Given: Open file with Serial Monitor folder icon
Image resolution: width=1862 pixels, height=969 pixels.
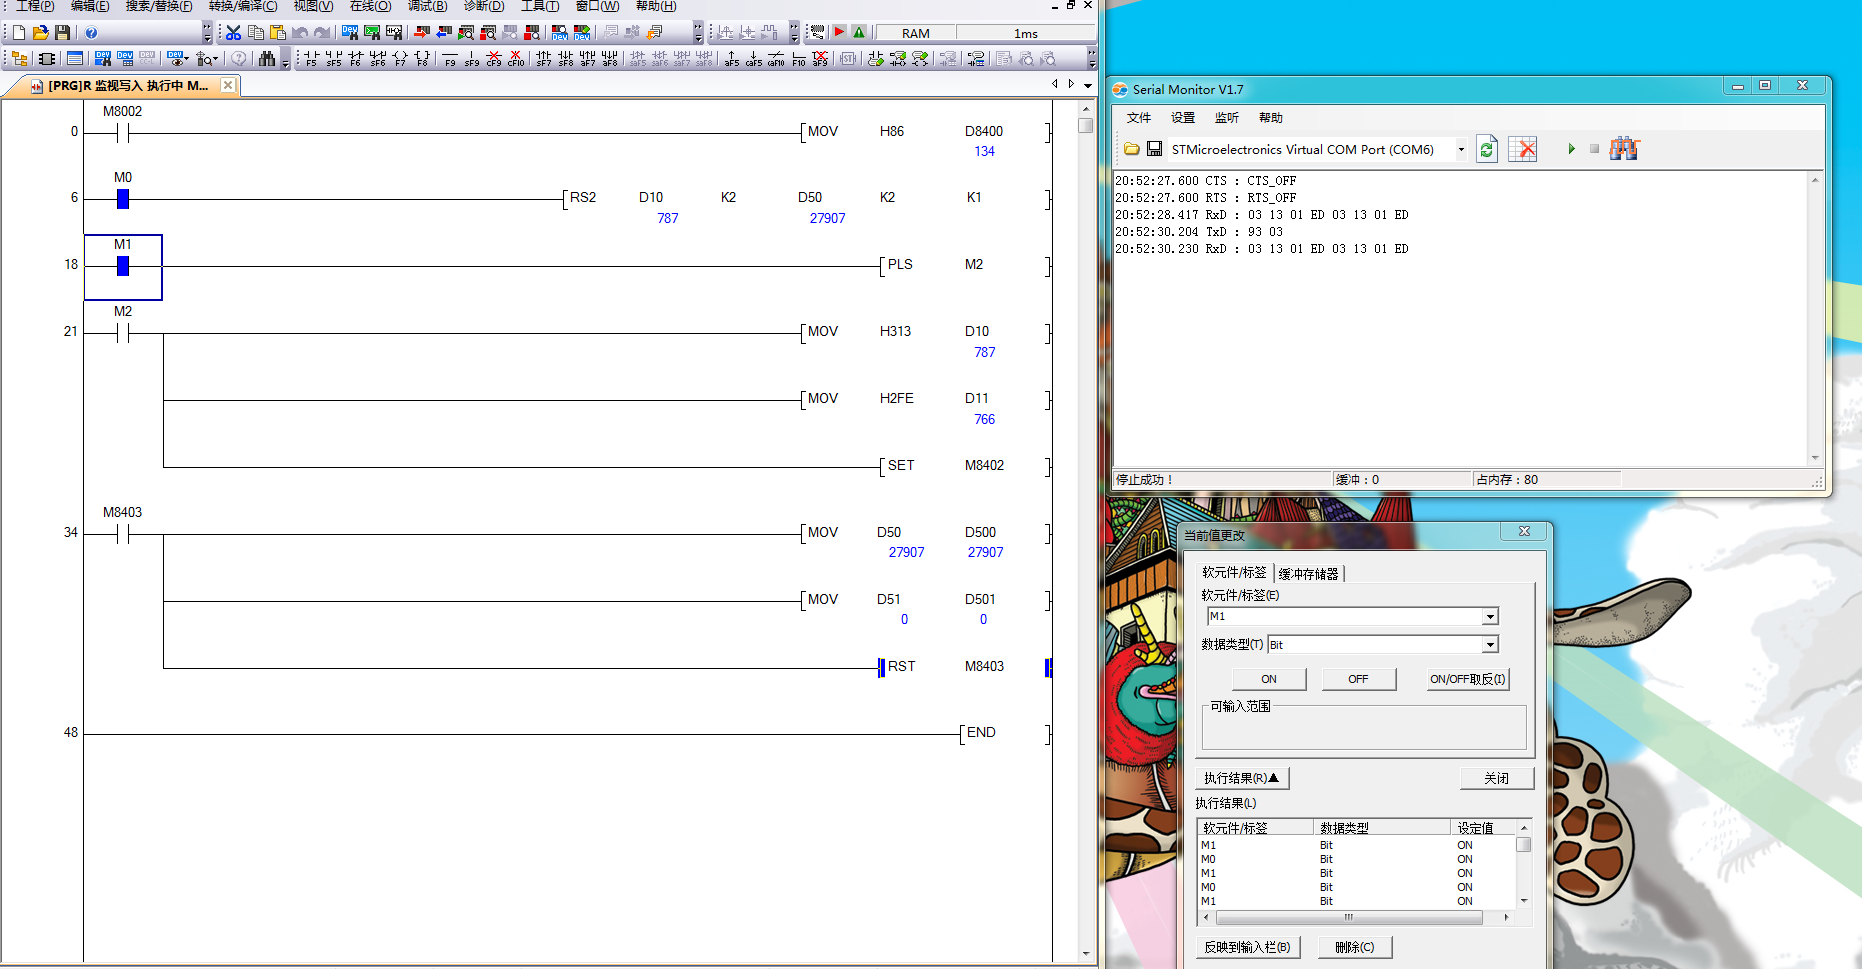Looking at the screenshot, I should click(x=1131, y=149).
